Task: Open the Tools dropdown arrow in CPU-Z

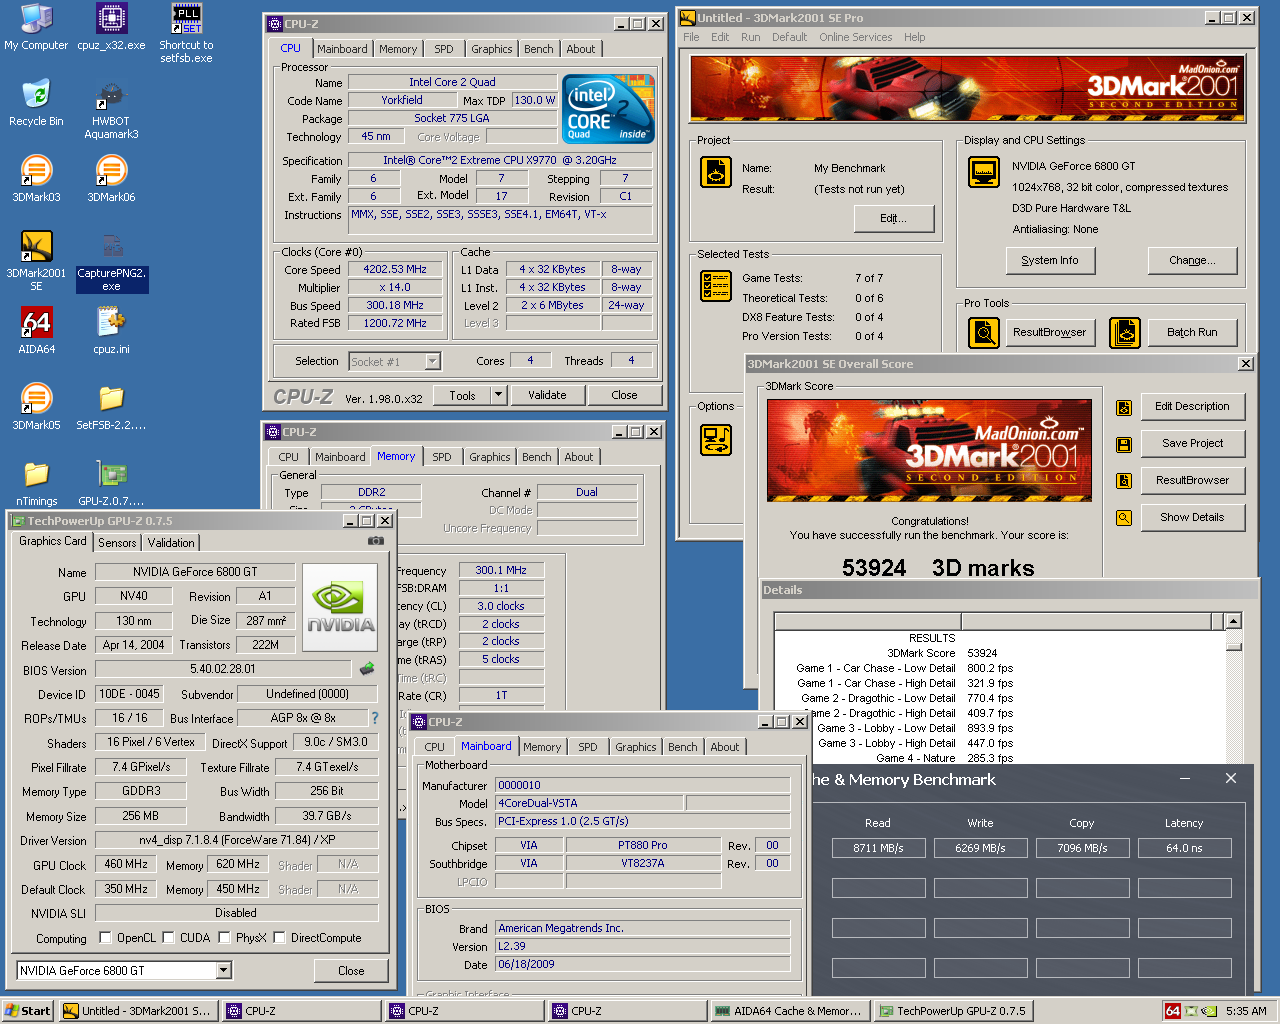Action: (498, 395)
